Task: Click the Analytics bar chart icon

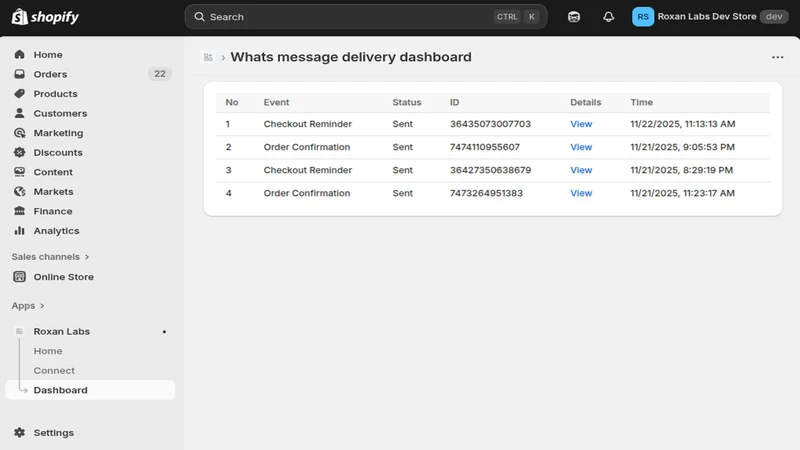Action: click(19, 231)
